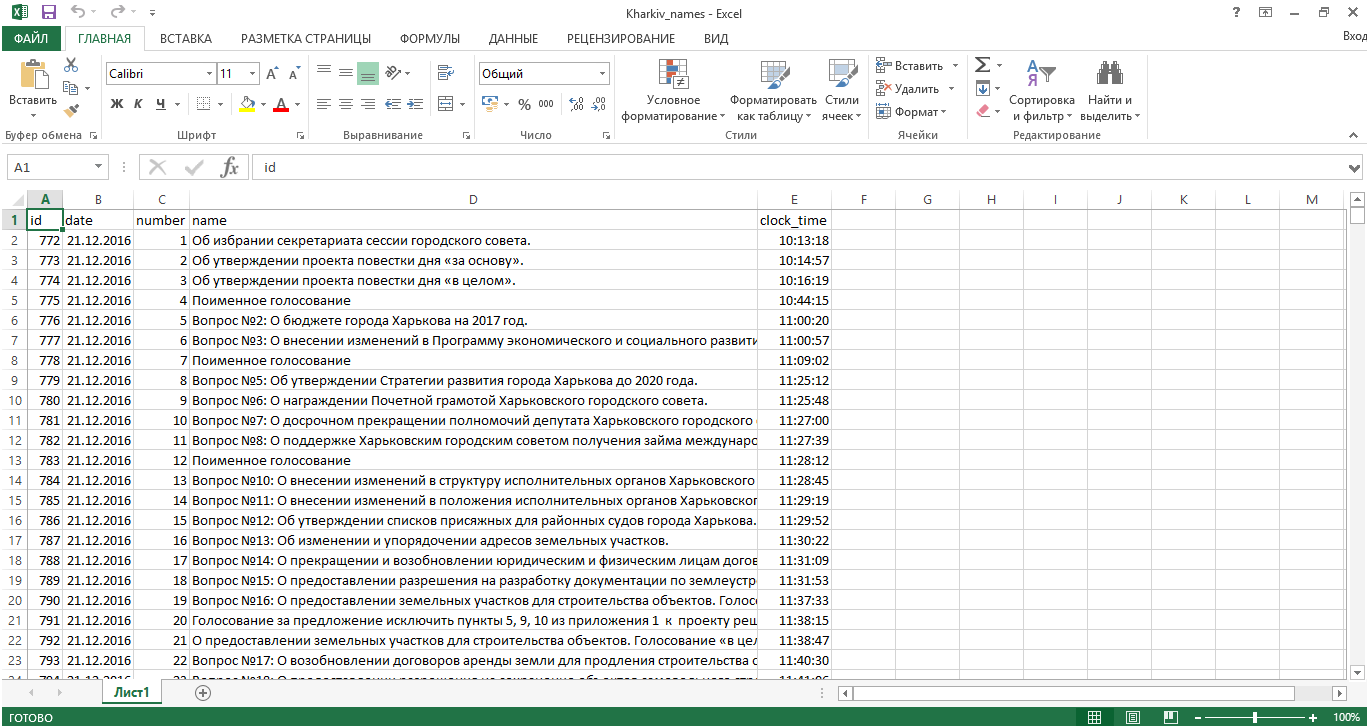1367x726 pixels.
Task: Click the decrease indent icon
Action: pos(394,104)
